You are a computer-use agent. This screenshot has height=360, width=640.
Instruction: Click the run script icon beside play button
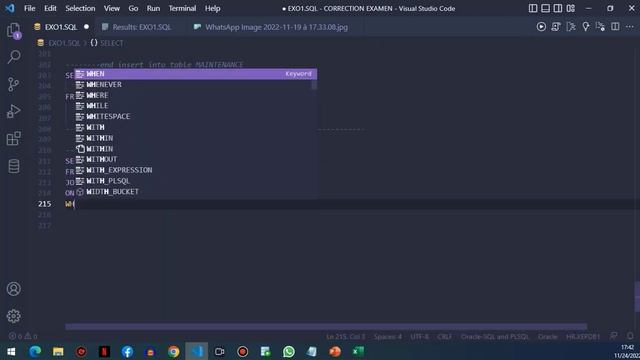click(556, 27)
